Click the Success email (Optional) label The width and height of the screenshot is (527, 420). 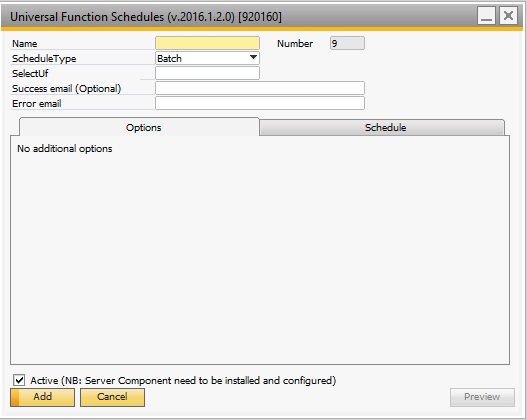point(67,89)
